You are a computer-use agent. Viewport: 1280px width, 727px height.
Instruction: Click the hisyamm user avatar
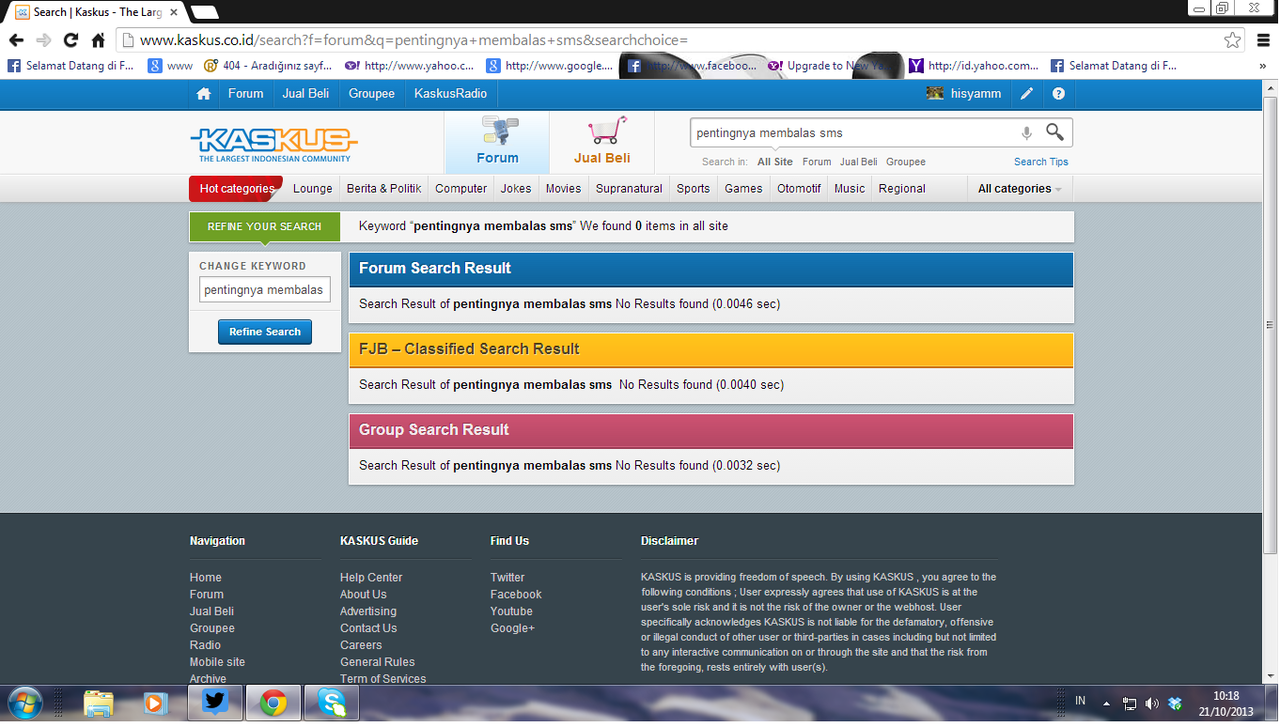935,93
